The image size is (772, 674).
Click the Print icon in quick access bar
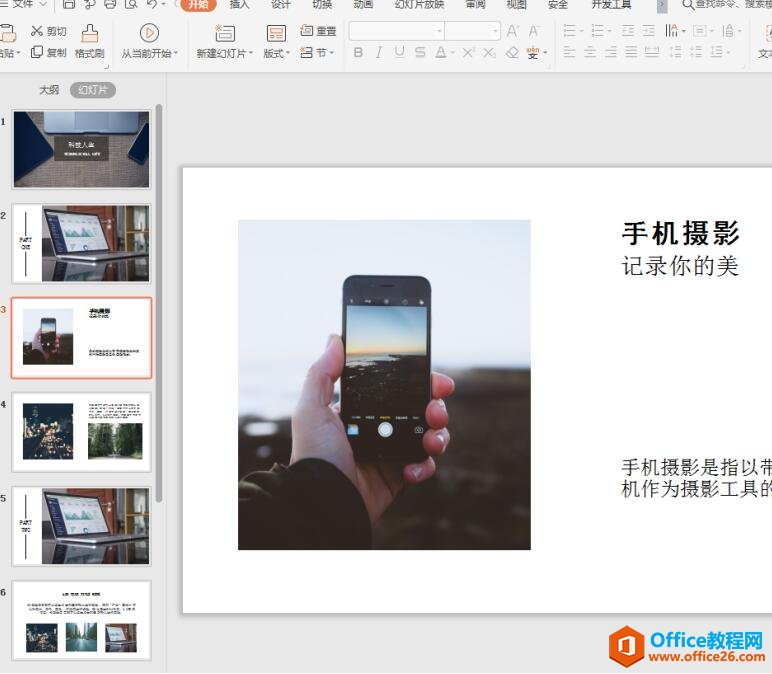[110, 4]
